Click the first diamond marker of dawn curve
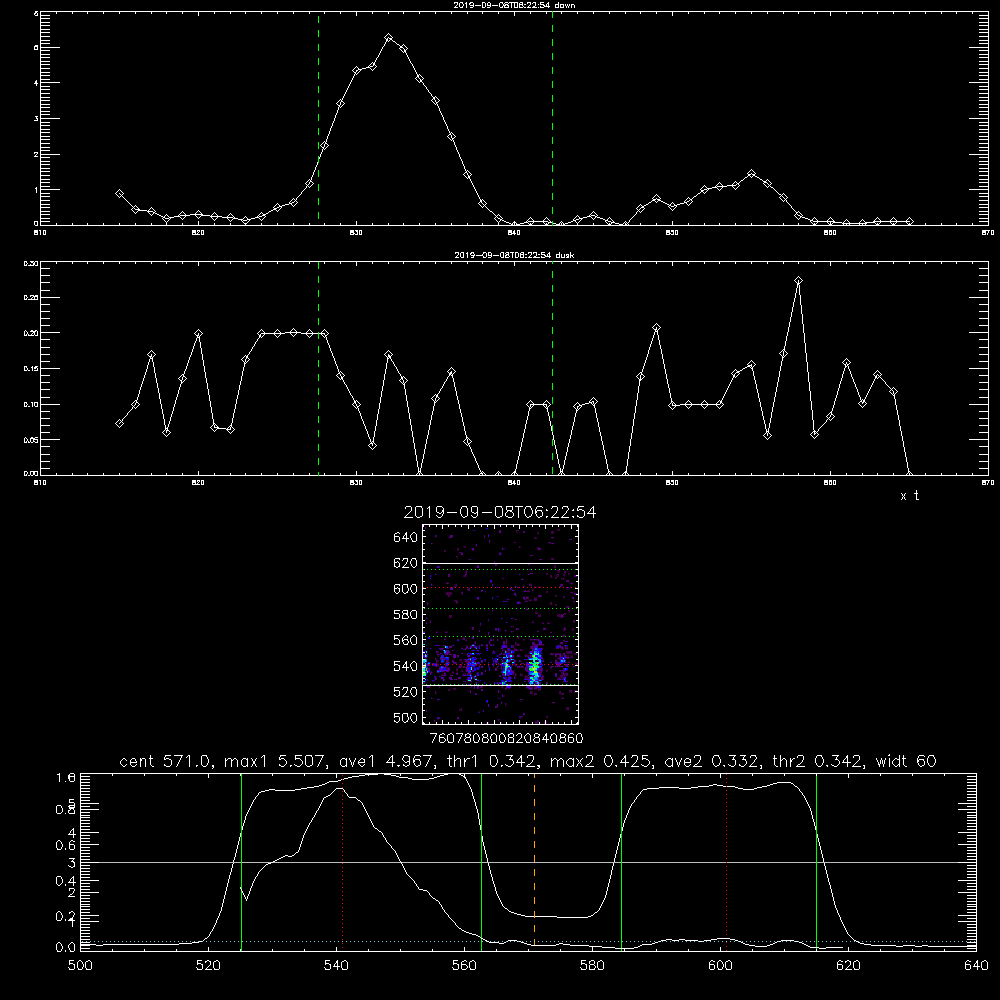The width and height of the screenshot is (1000, 1000). click(119, 193)
